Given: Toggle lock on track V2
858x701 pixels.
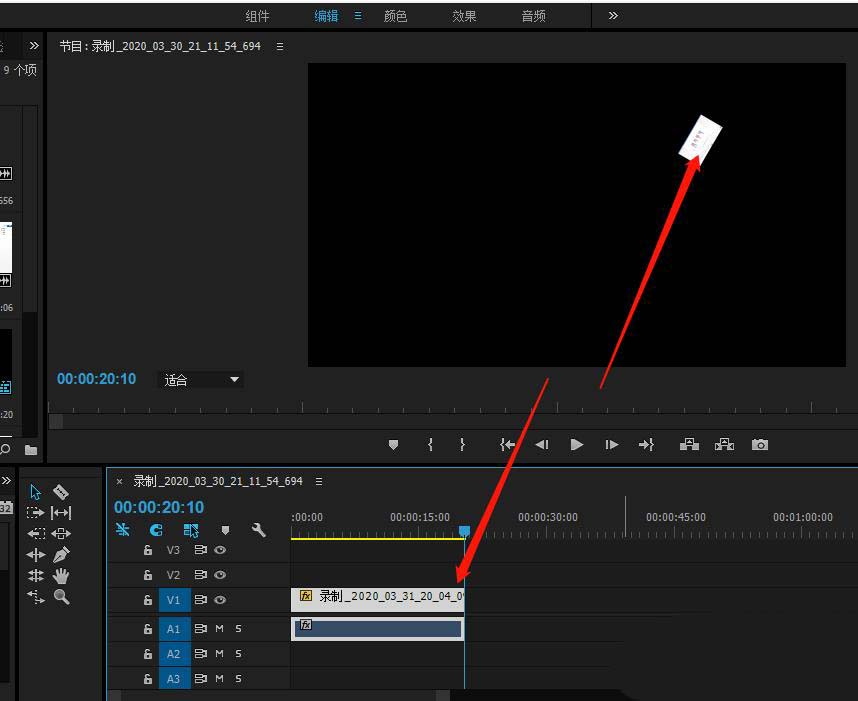Looking at the screenshot, I should (x=148, y=575).
